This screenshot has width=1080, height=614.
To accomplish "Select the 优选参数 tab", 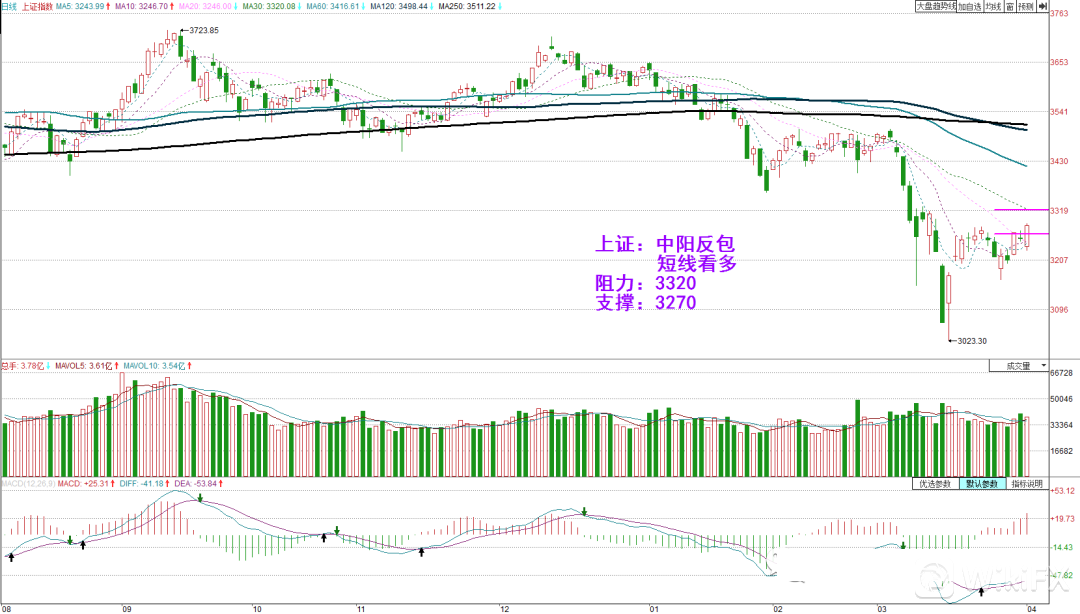I will tap(933, 484).
